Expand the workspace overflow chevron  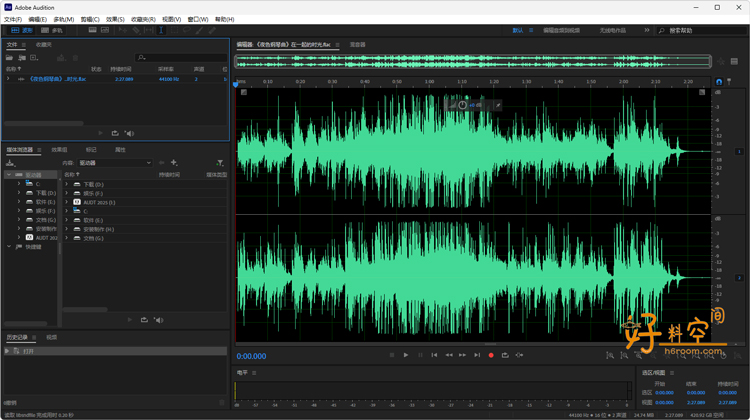(647, 30)
